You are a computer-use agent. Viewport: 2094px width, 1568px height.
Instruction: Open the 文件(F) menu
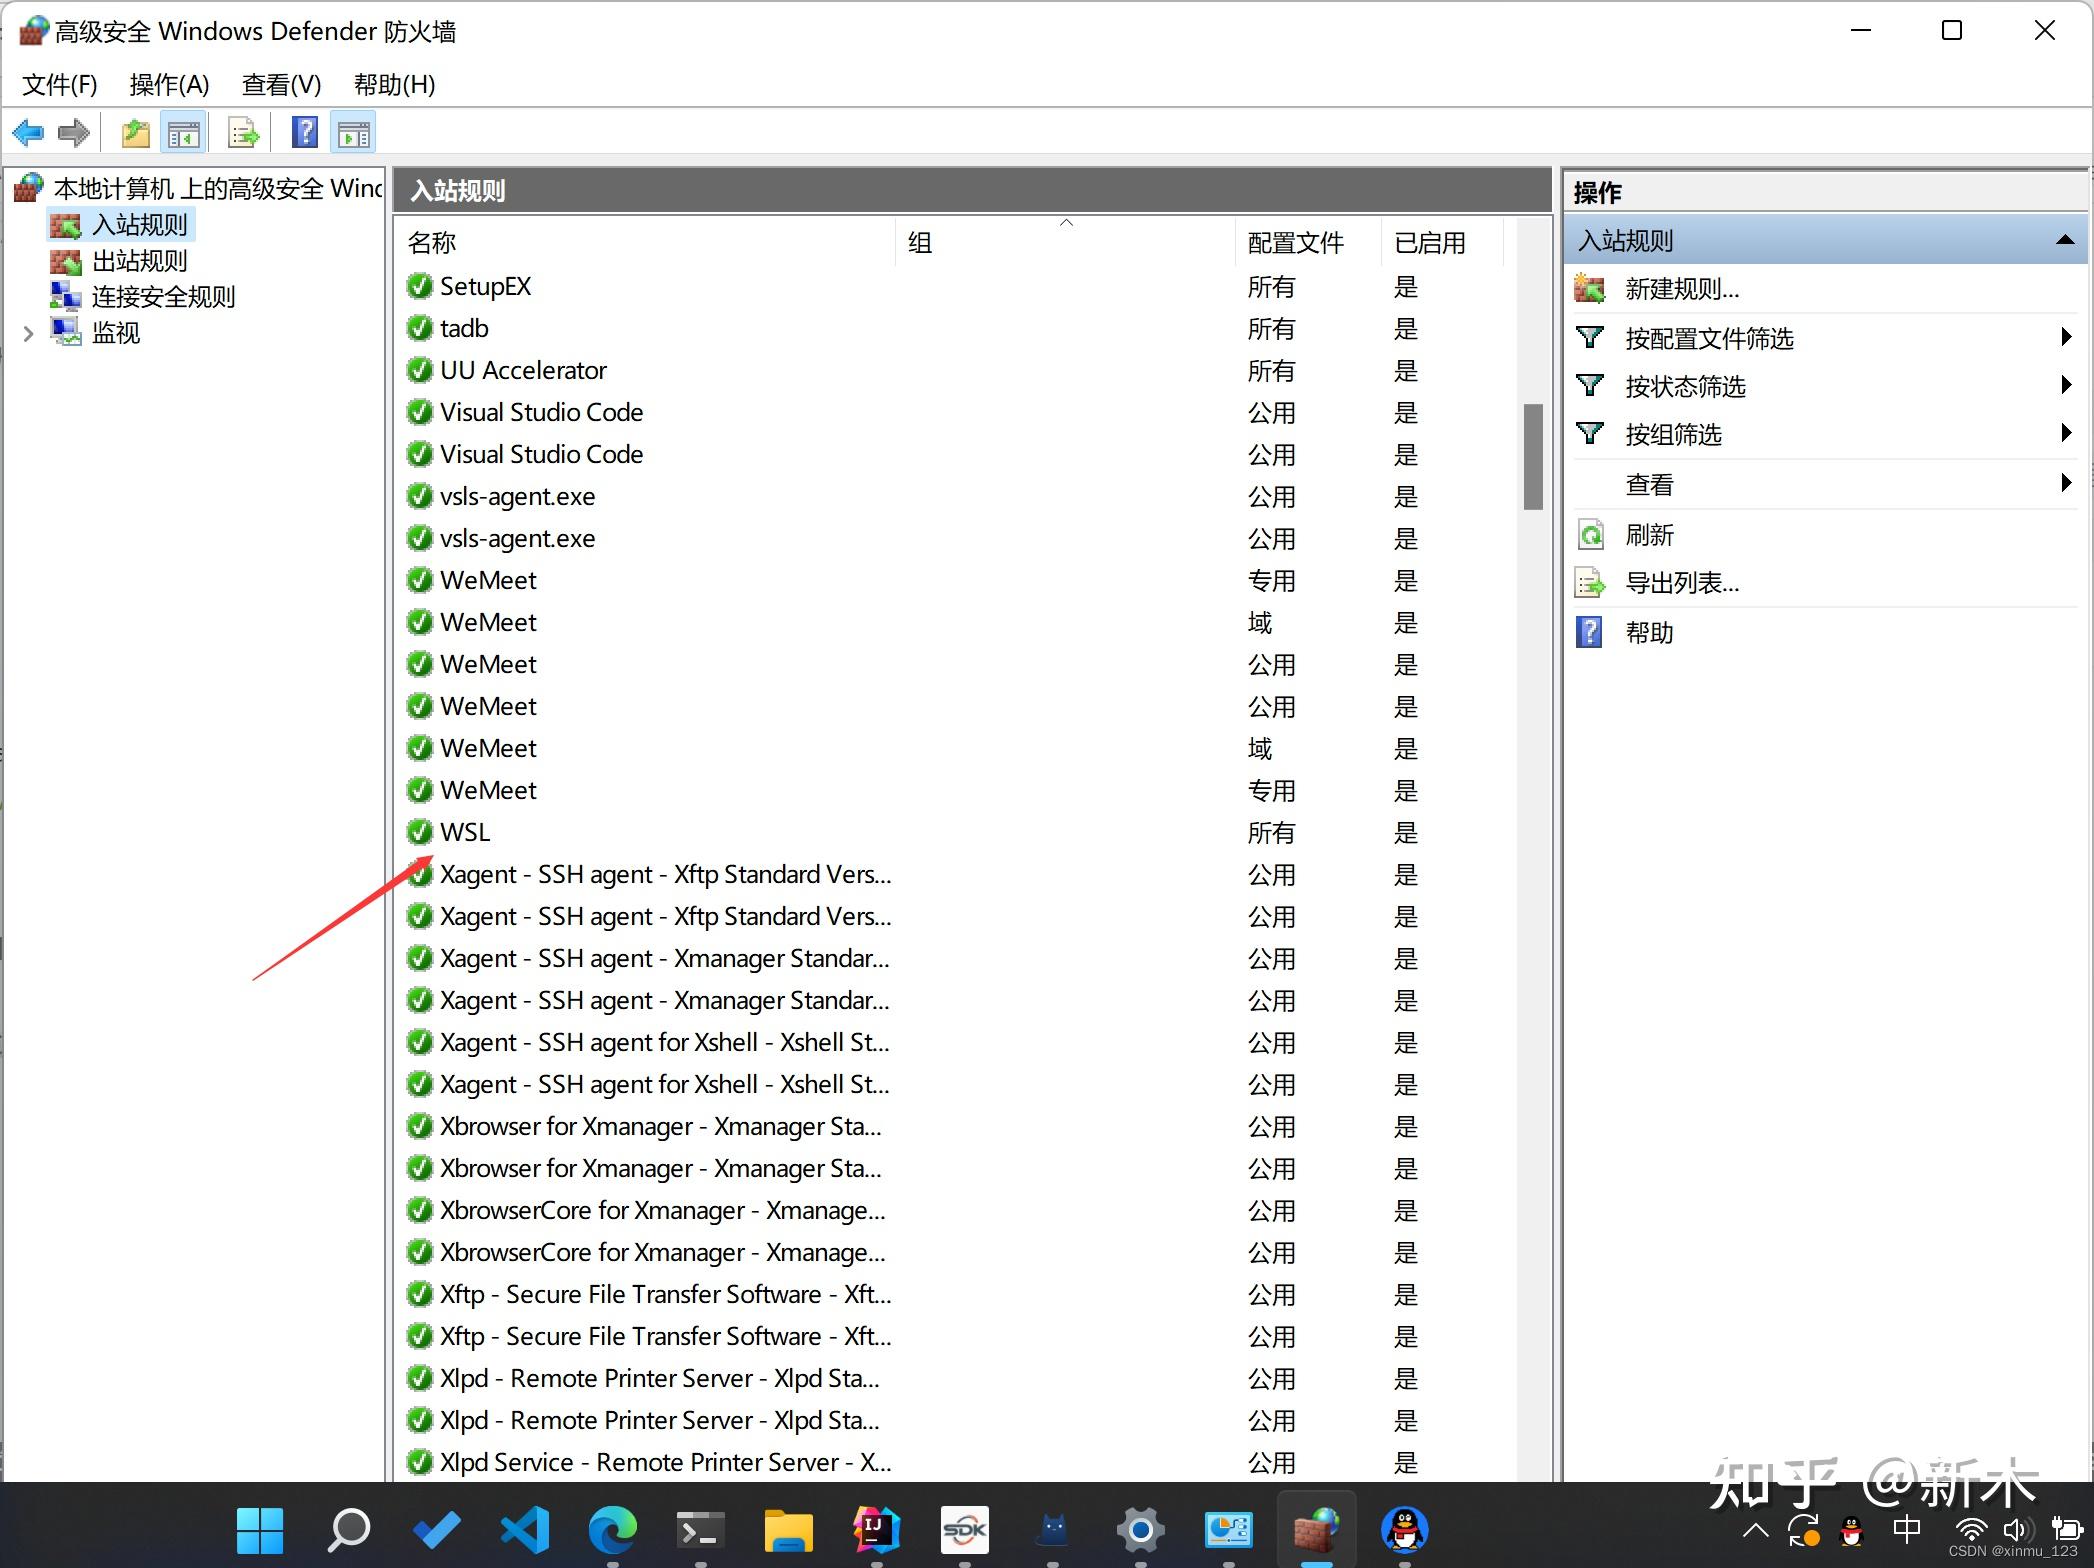[60, 84]
